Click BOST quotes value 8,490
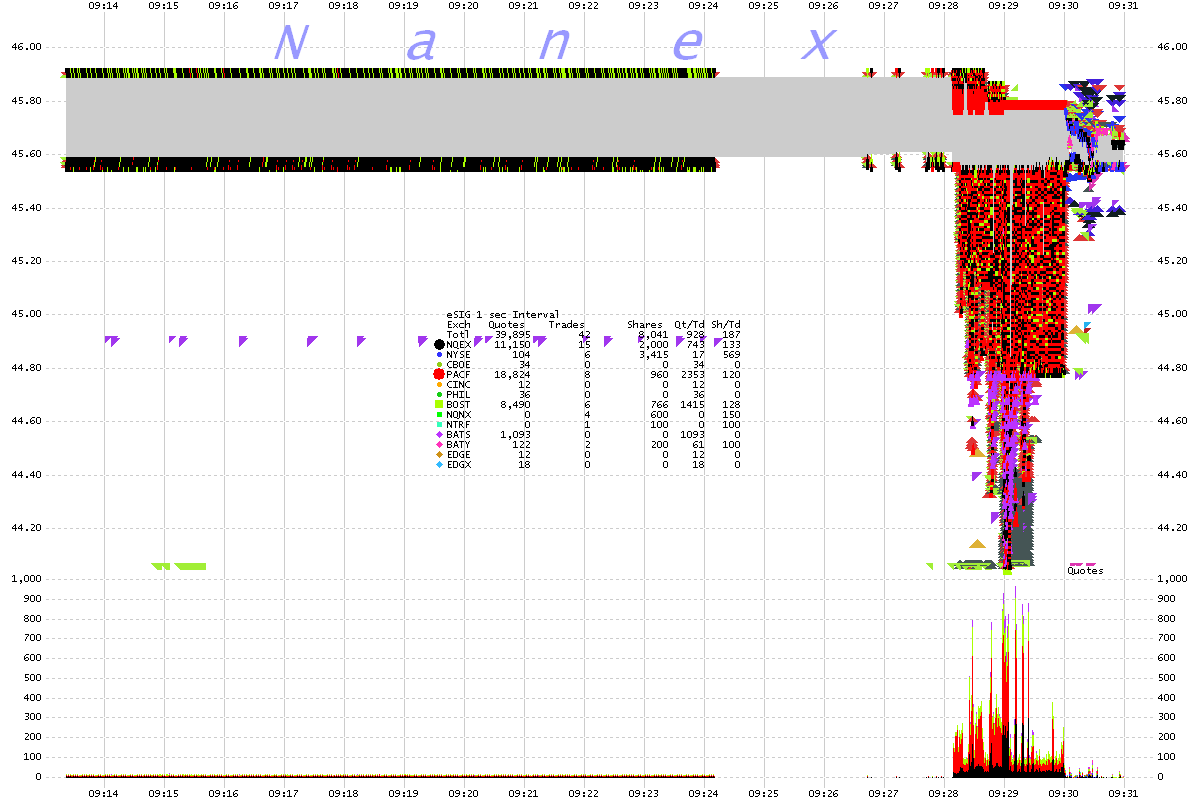The image size is (1200, 800). coord(515,404)
